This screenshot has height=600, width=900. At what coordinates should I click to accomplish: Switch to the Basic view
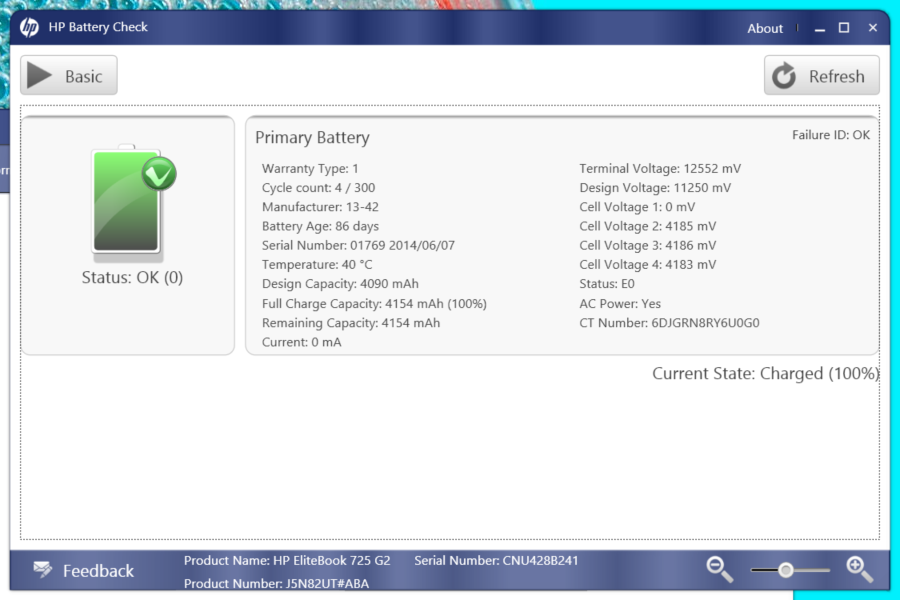click(x=69, y=75)
